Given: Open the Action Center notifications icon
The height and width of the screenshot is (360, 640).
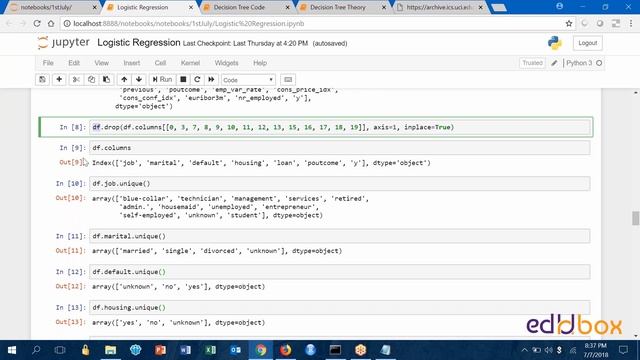Looking at the screenshot, I should [x=623, y=350].
